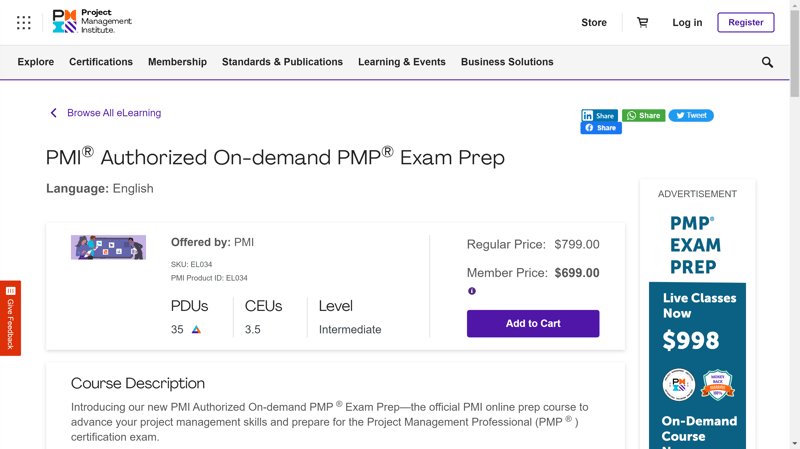Click the member price info icon

coord(472,291)
